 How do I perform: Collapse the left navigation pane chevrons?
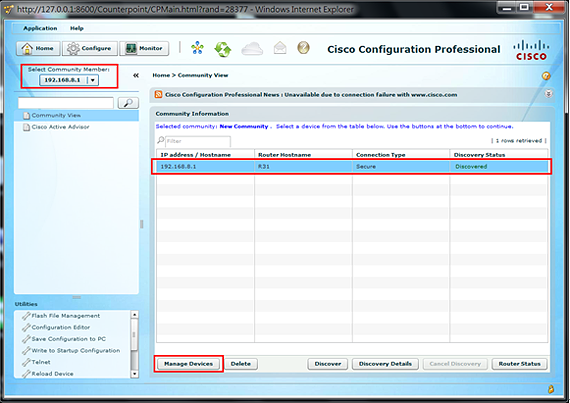click(x=136, y=75)
